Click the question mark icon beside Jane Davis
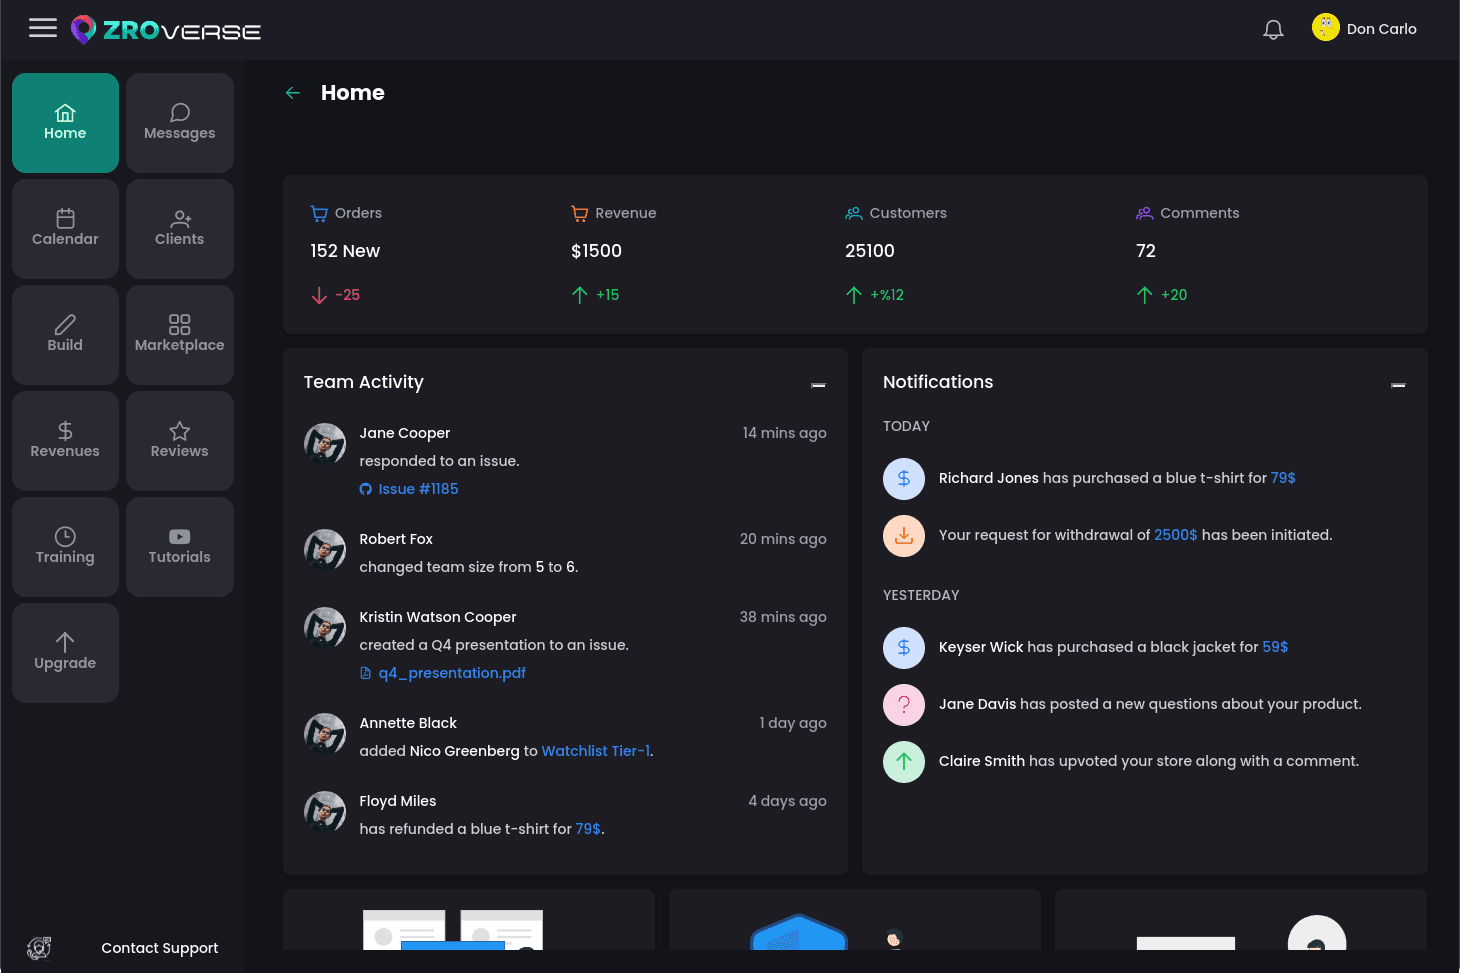The height and width of the screenshot is (973, 1460). tap(904, 704)
